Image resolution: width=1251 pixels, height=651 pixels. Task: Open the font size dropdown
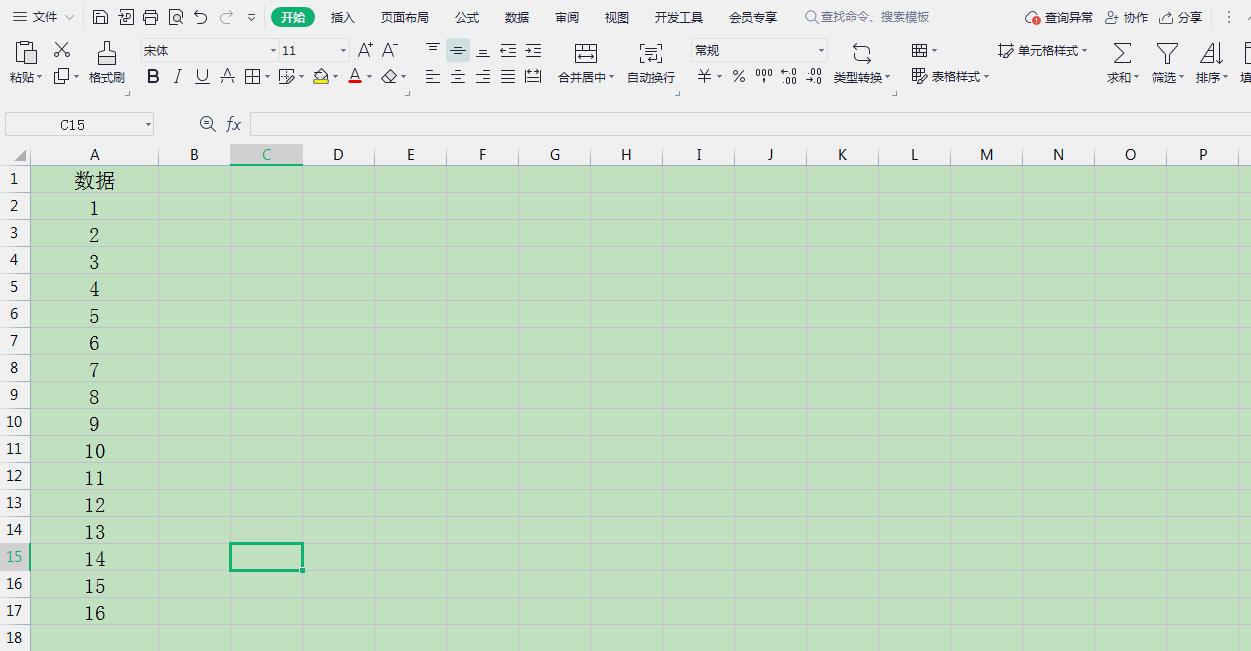point(342,50)
